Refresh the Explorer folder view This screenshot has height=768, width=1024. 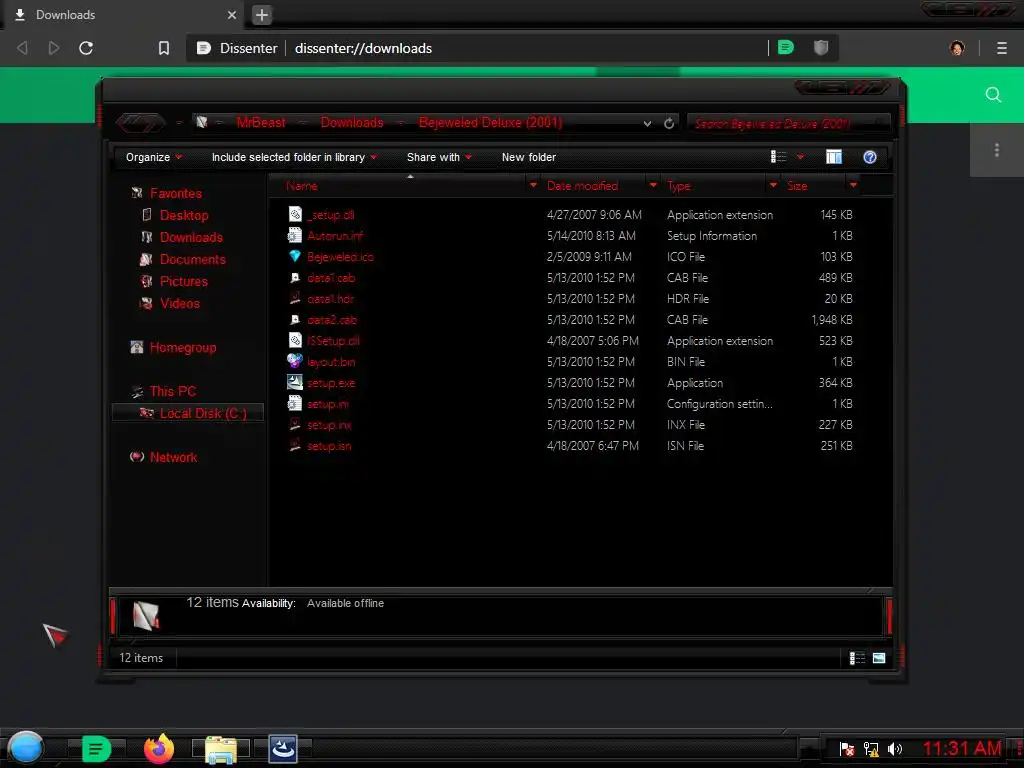669,123
